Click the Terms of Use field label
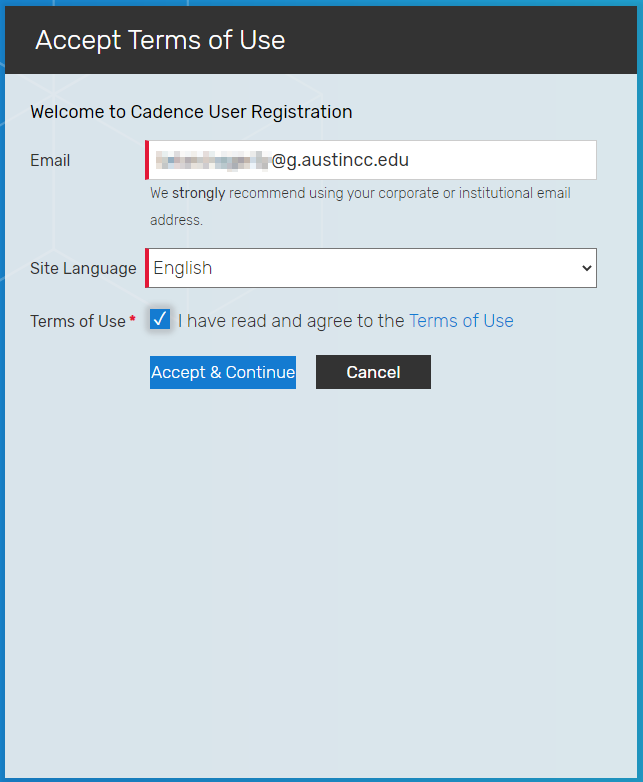The image size is (643, 782). [x=78, y=321]
